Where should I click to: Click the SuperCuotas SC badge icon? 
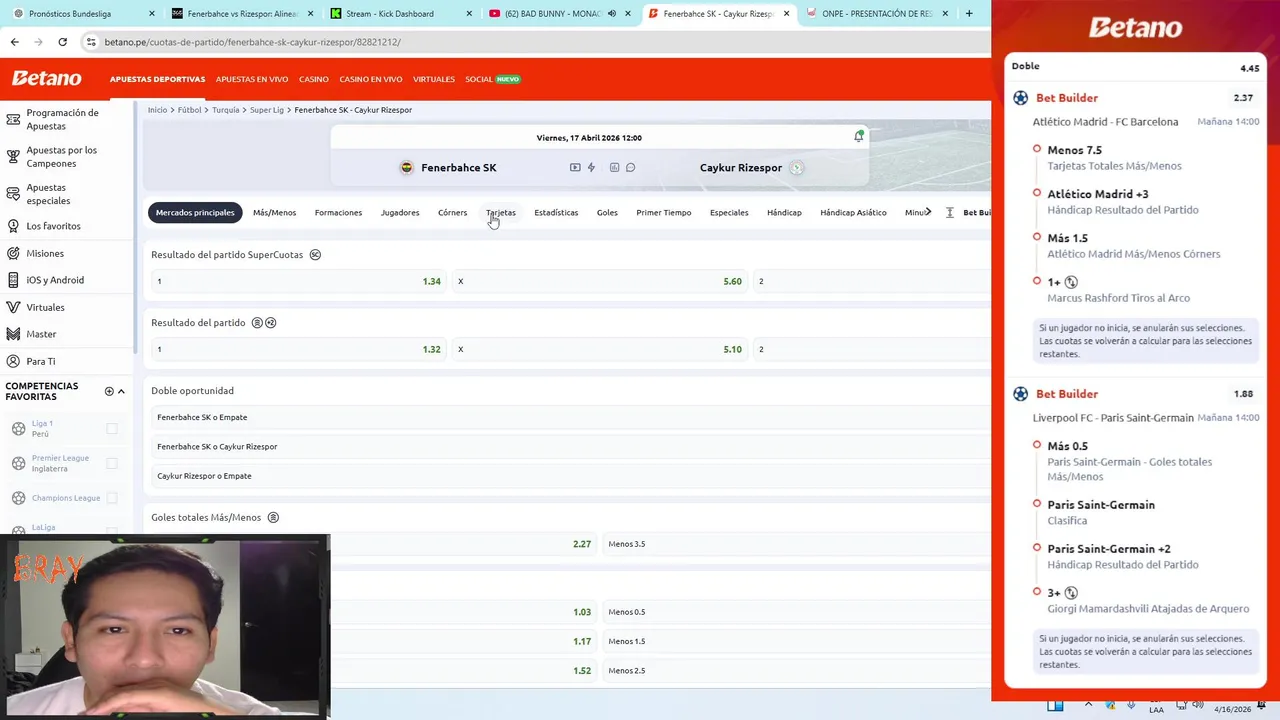click(315, 255)
